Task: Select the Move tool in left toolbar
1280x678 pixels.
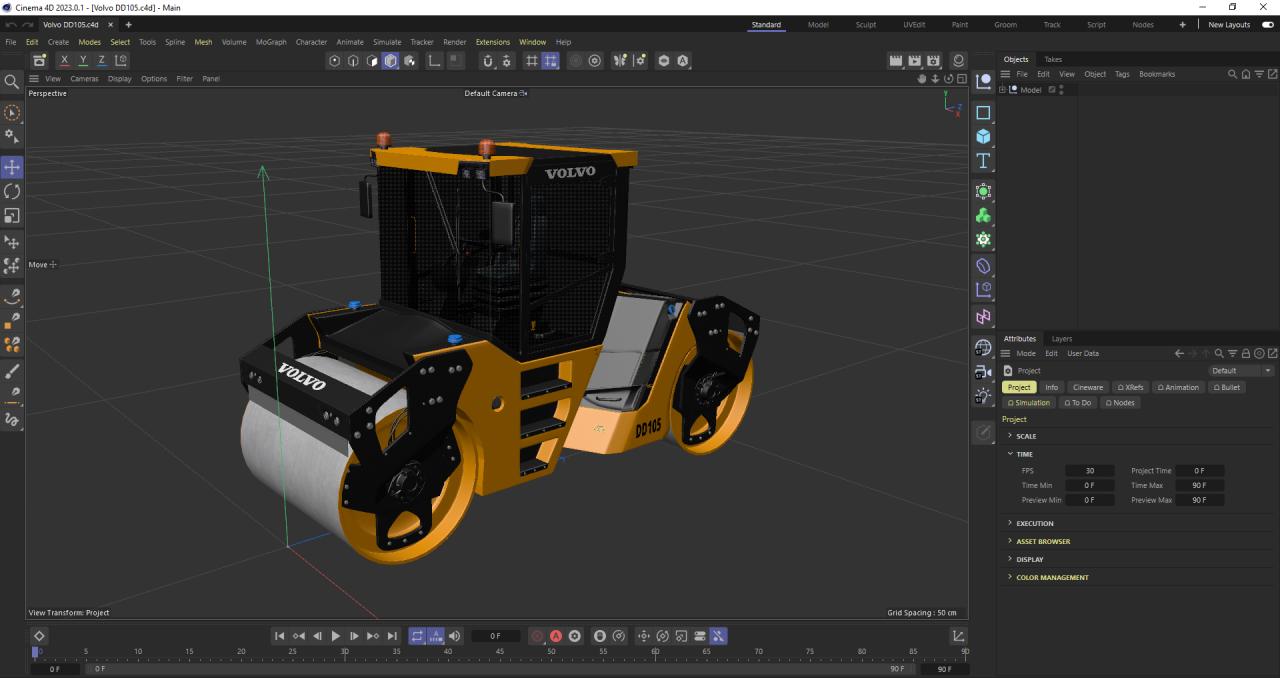Action: (12, 167)
